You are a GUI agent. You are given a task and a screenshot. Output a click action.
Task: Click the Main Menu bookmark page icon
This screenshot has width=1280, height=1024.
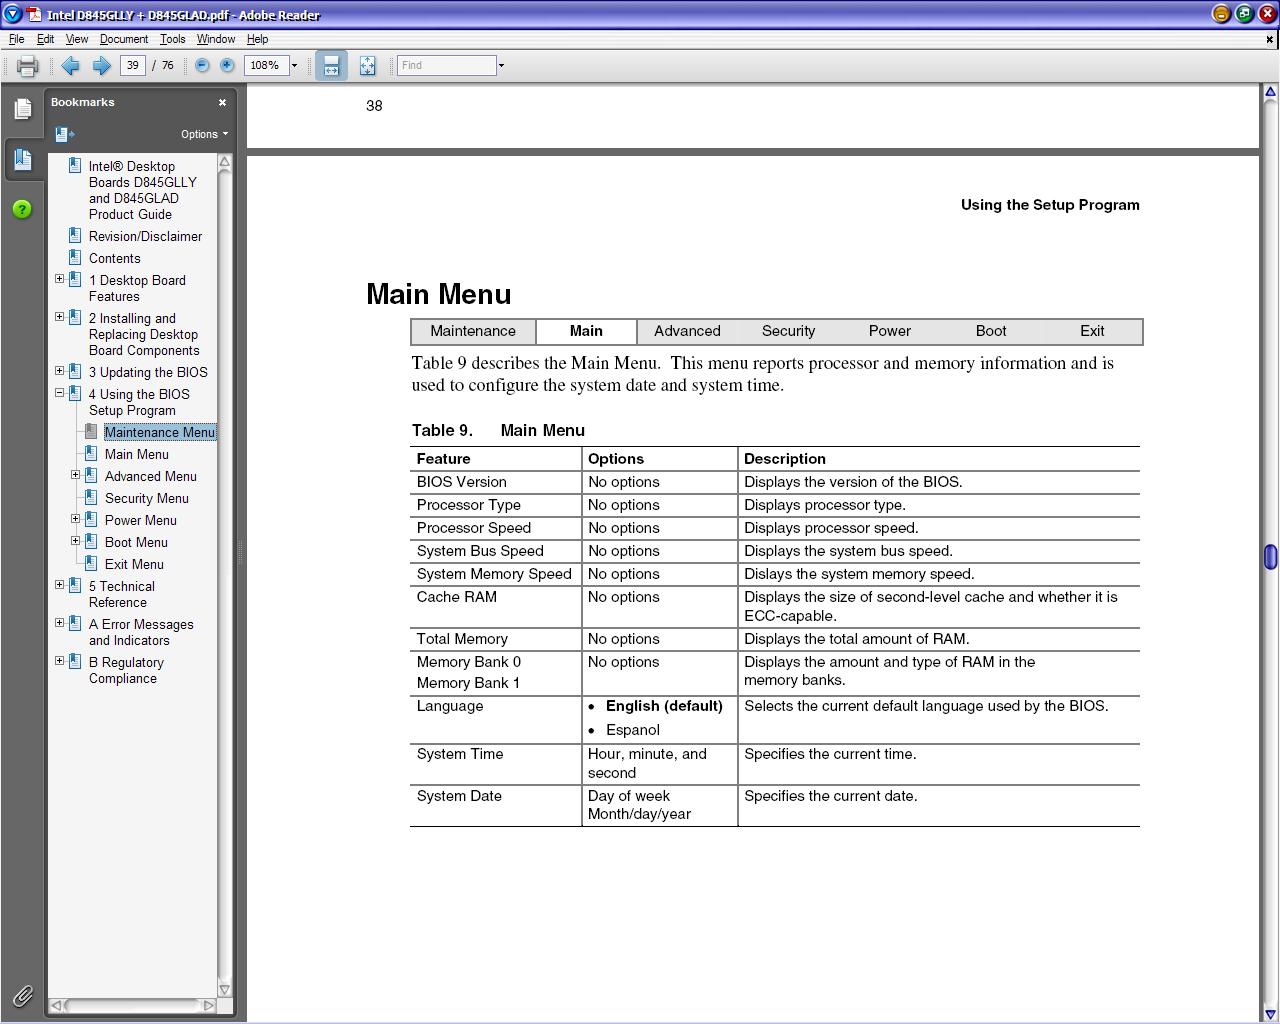point(91,453)
